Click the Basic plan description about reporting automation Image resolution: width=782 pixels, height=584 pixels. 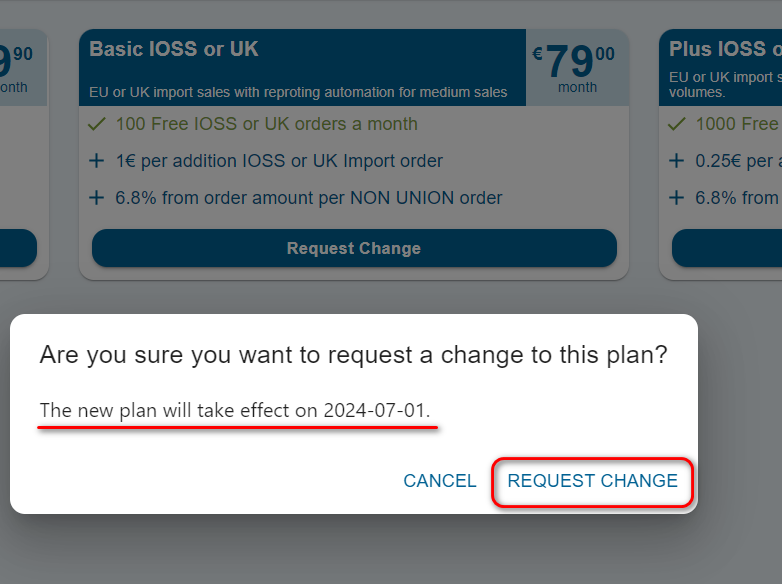(298, 93)
